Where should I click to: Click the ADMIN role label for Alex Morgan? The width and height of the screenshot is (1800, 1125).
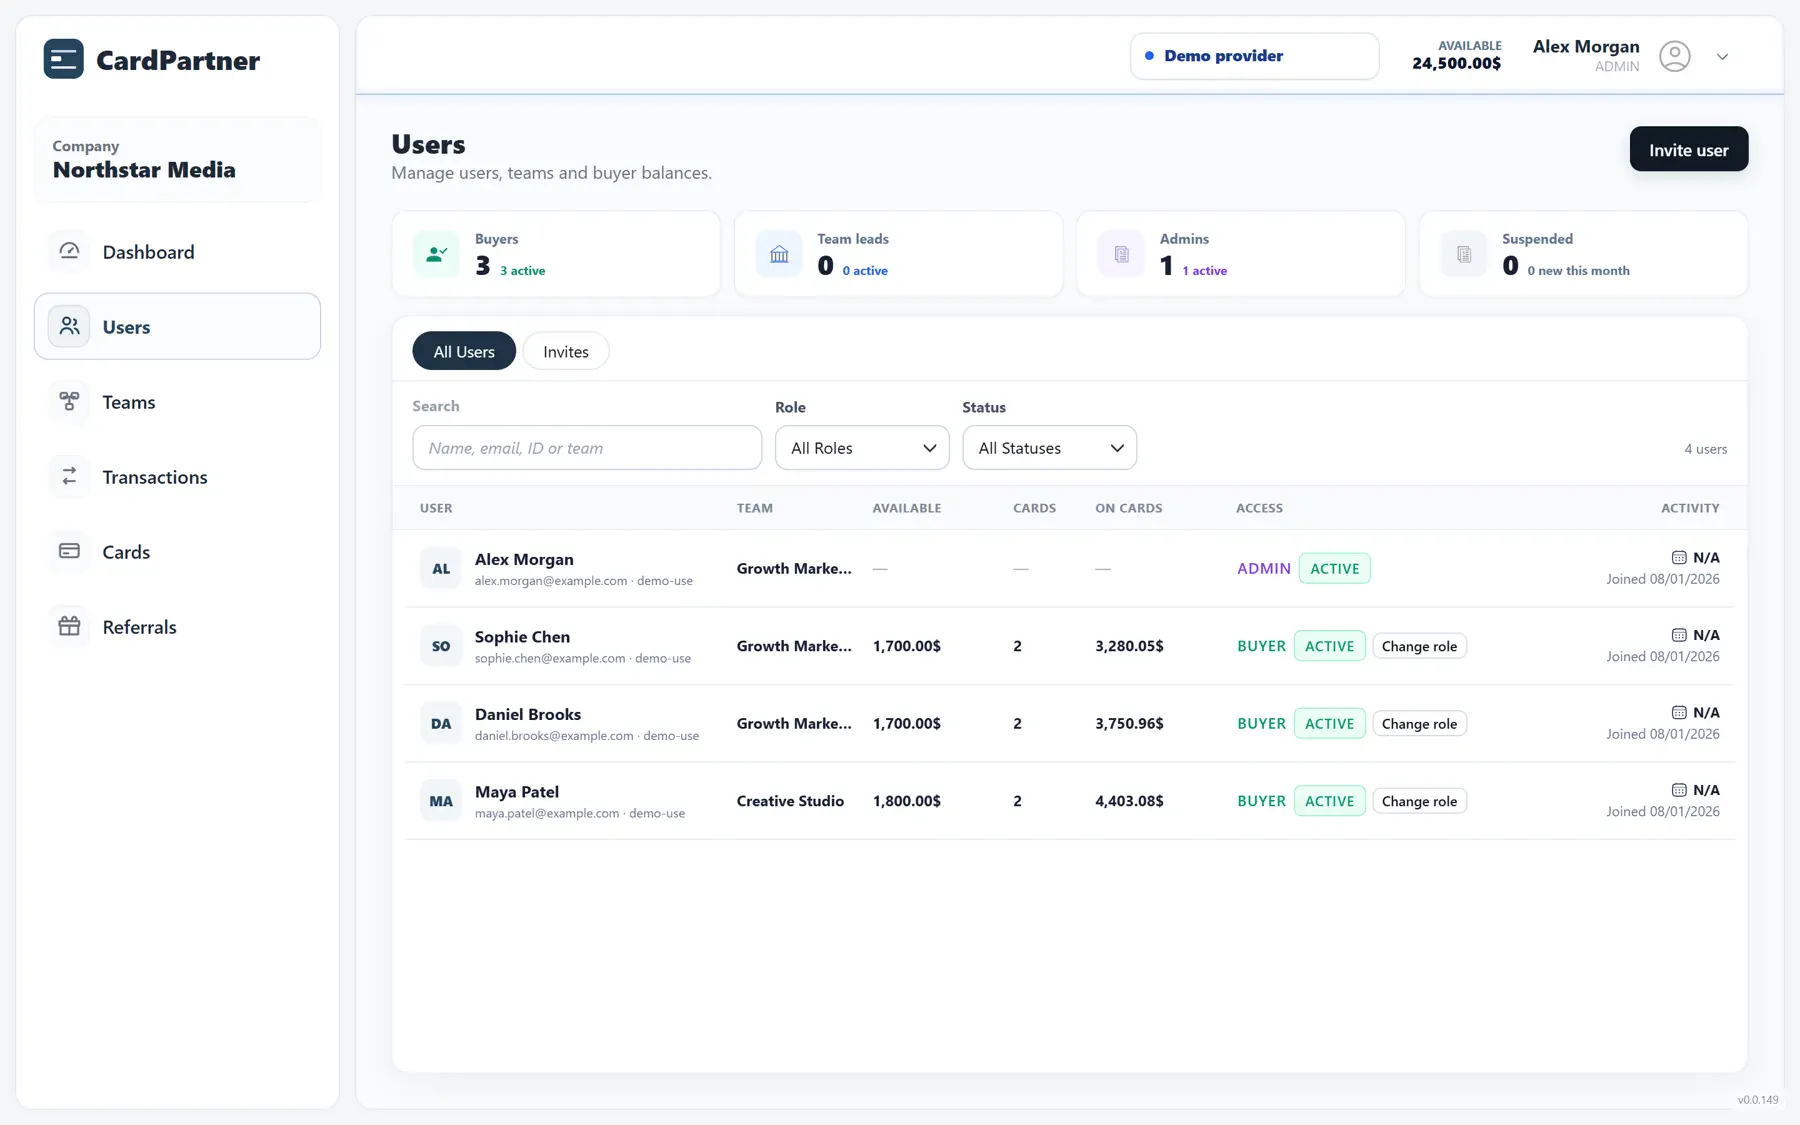[x=1263, y=568]
